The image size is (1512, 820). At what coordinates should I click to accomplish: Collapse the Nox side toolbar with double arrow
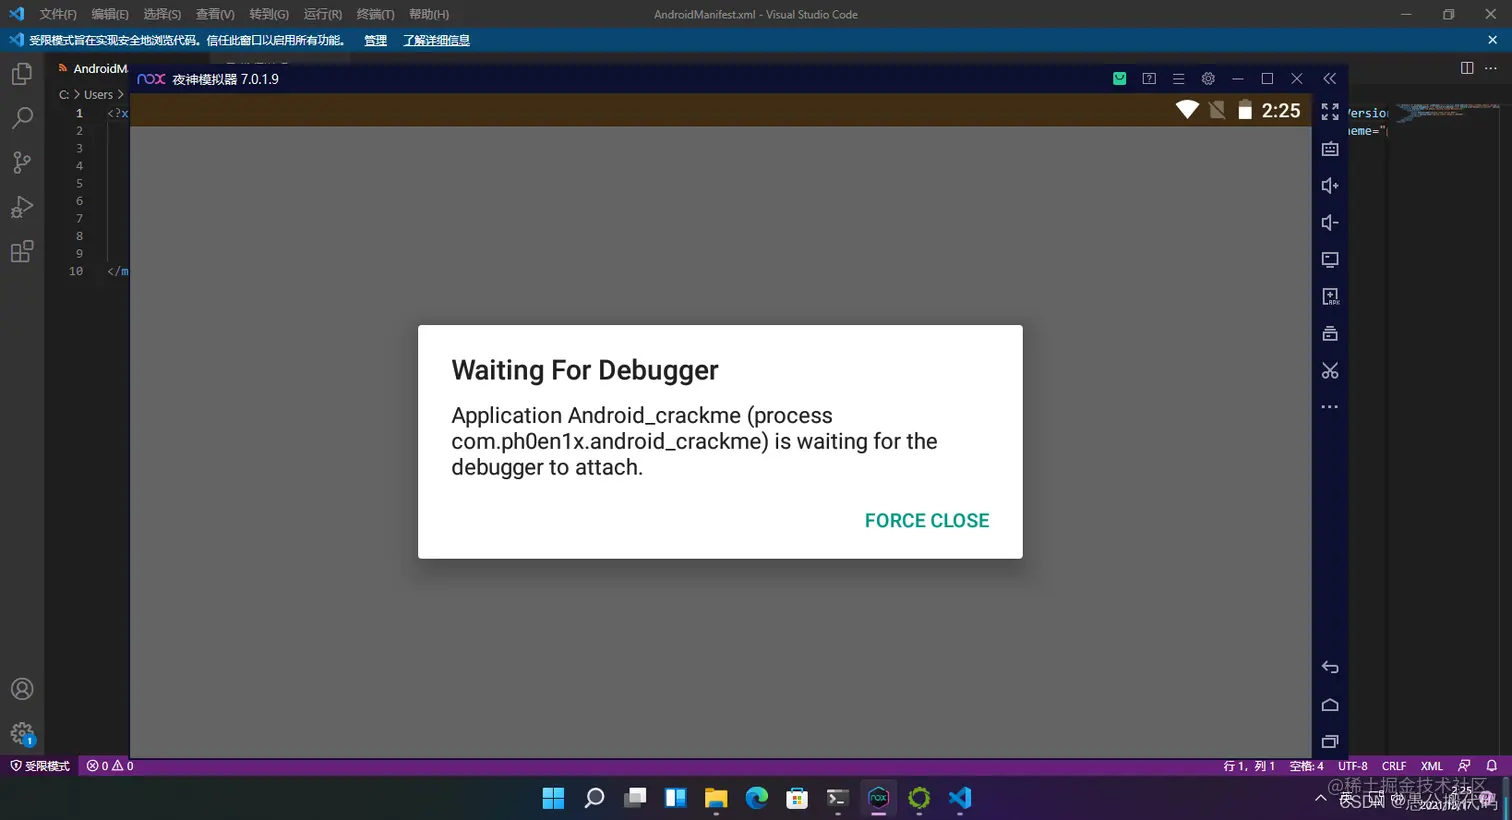pos(1329,79)
